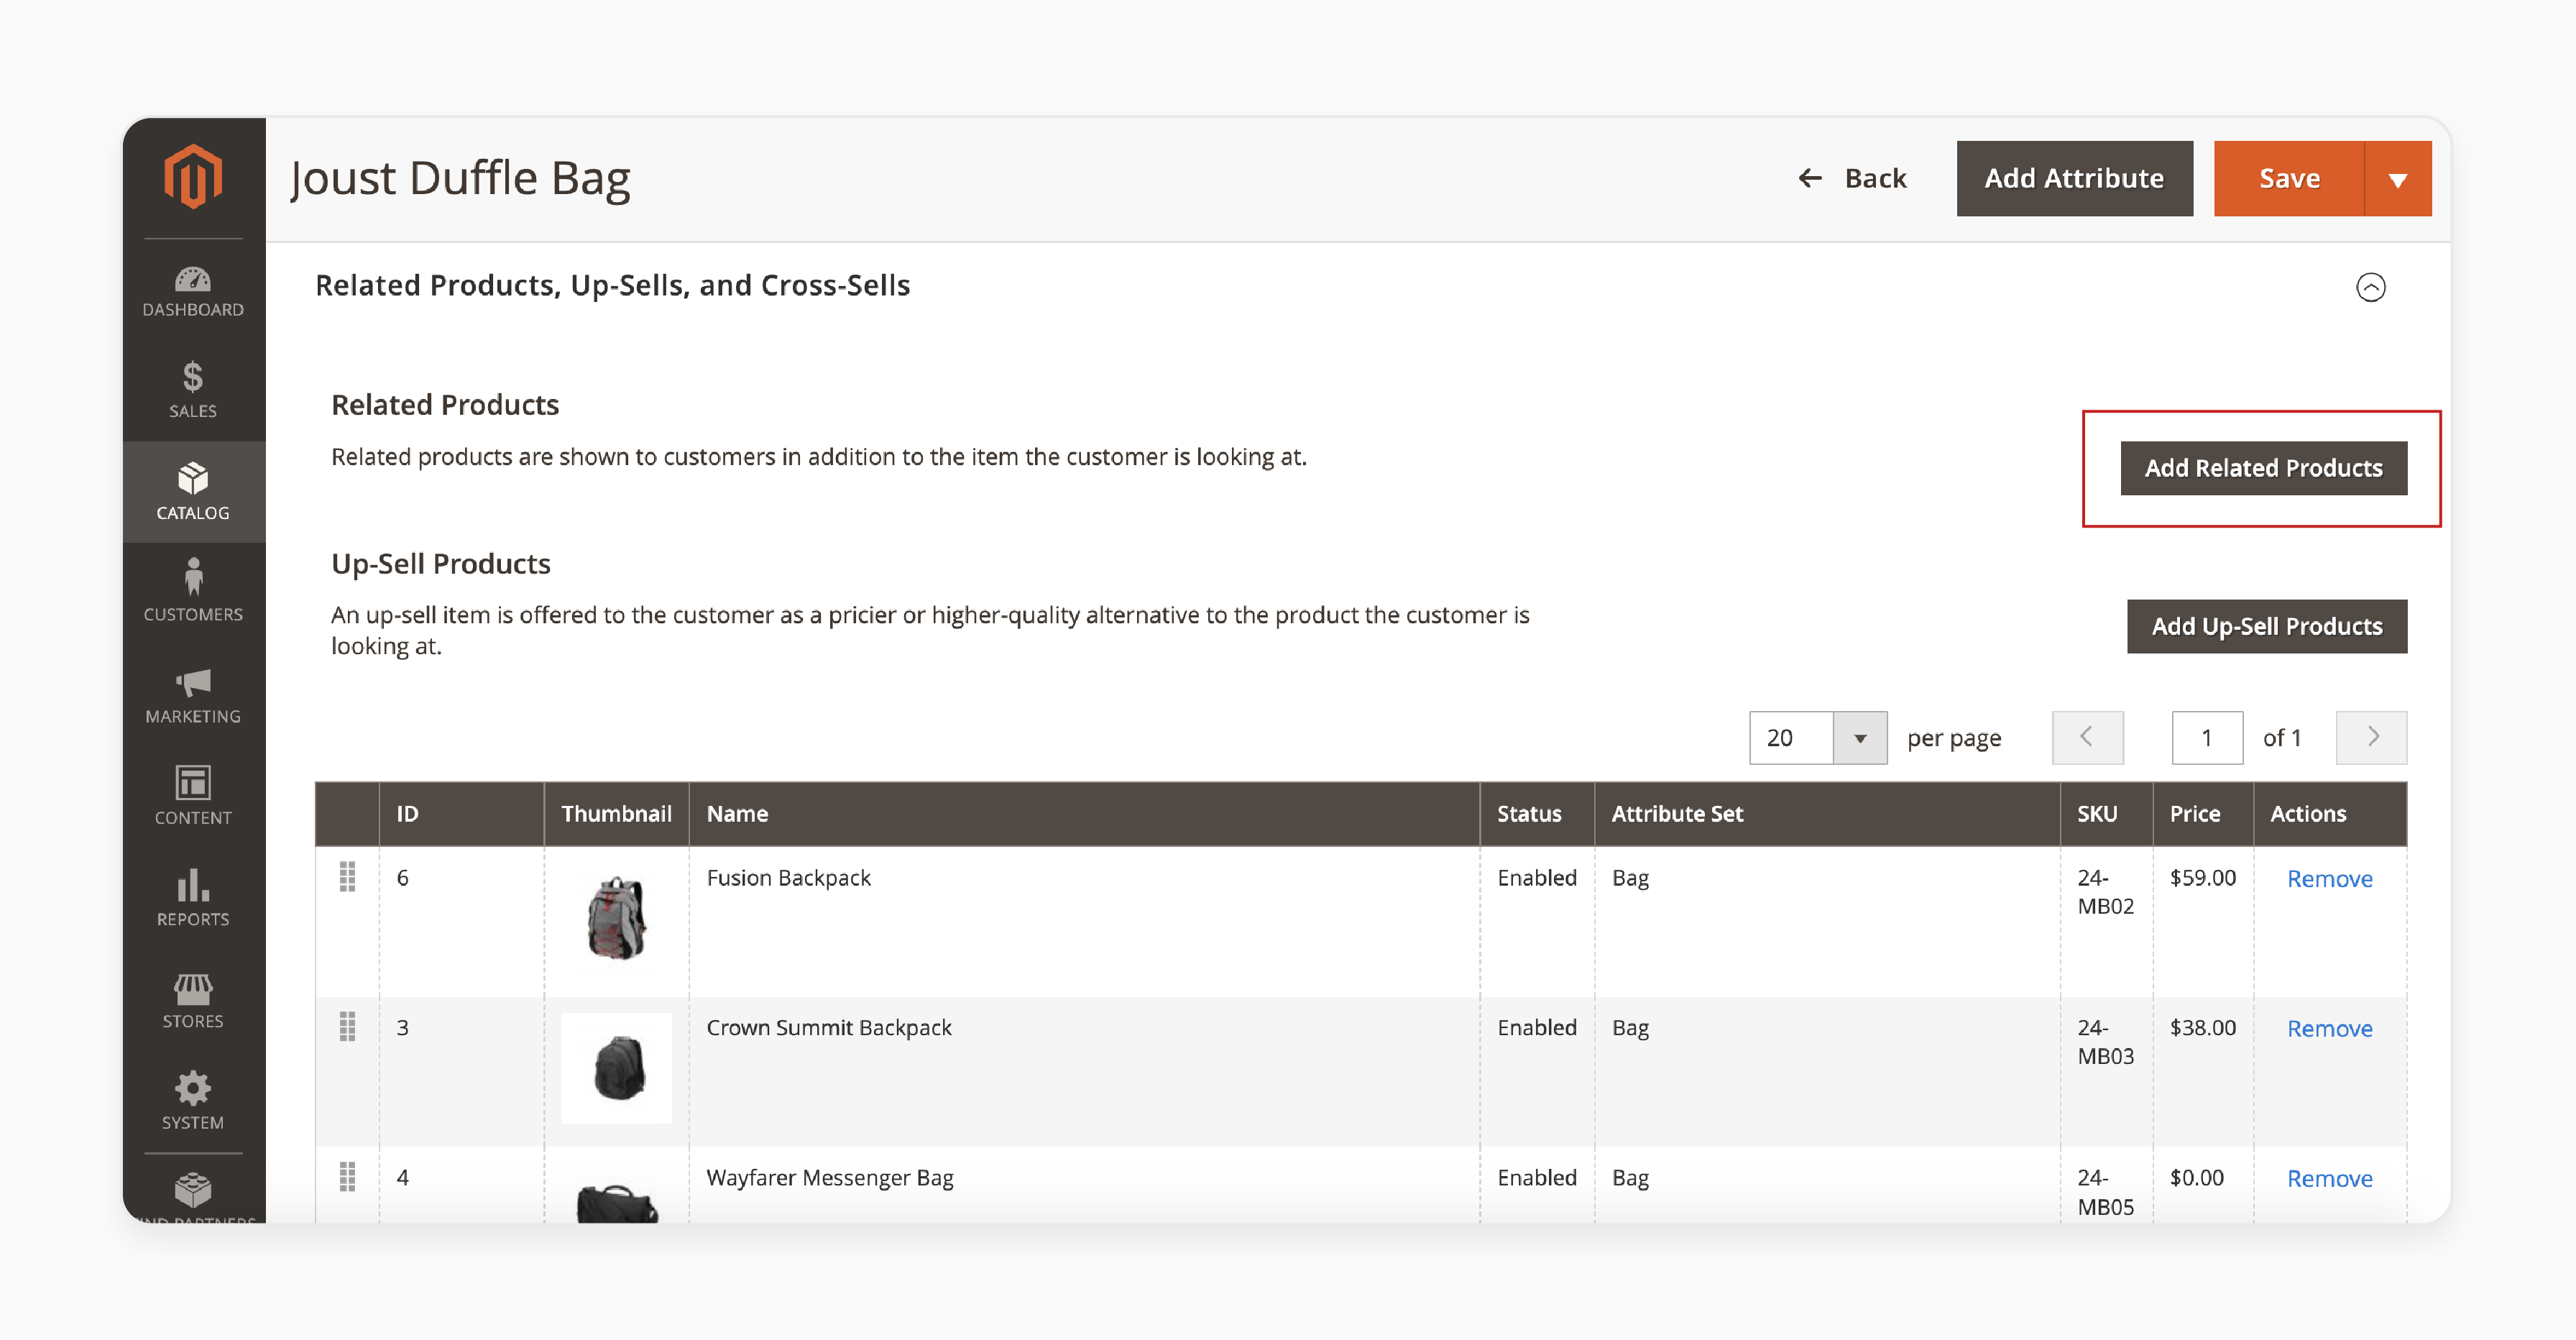Click the Attribute Set column header
This screenshot has height=1340, width=2576.
1827,814
